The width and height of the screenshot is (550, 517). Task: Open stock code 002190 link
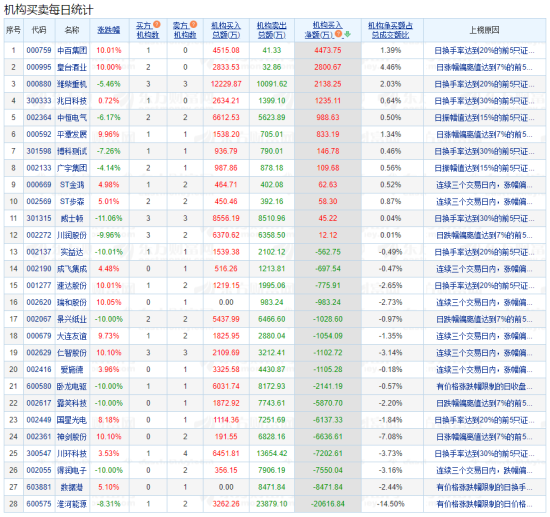pos(39,269)
